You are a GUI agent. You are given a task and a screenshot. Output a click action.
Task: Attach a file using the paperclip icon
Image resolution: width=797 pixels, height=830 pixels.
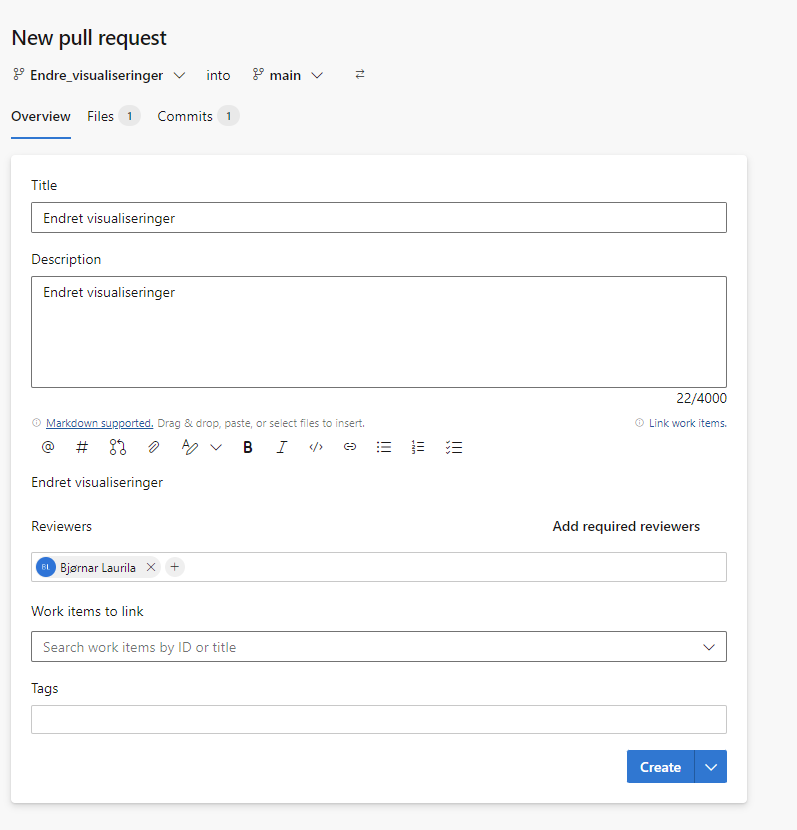pyautogui.click(x=153, y=447)
